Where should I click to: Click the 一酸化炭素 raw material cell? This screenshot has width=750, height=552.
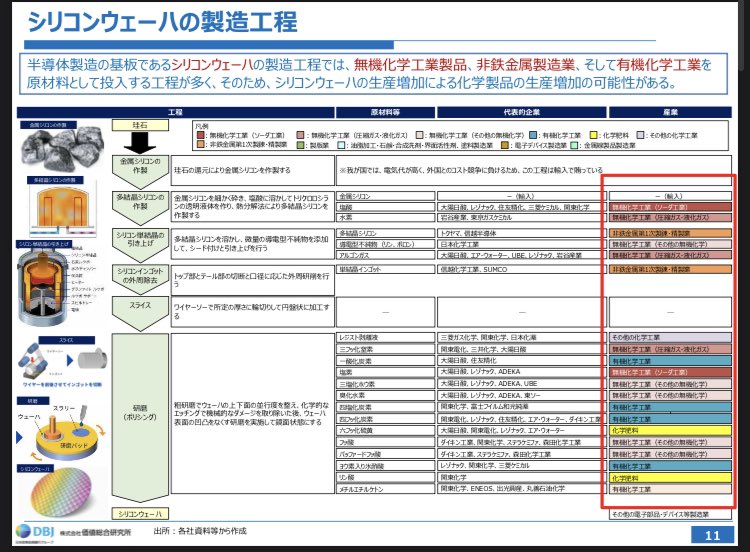[x=386, y=361]
